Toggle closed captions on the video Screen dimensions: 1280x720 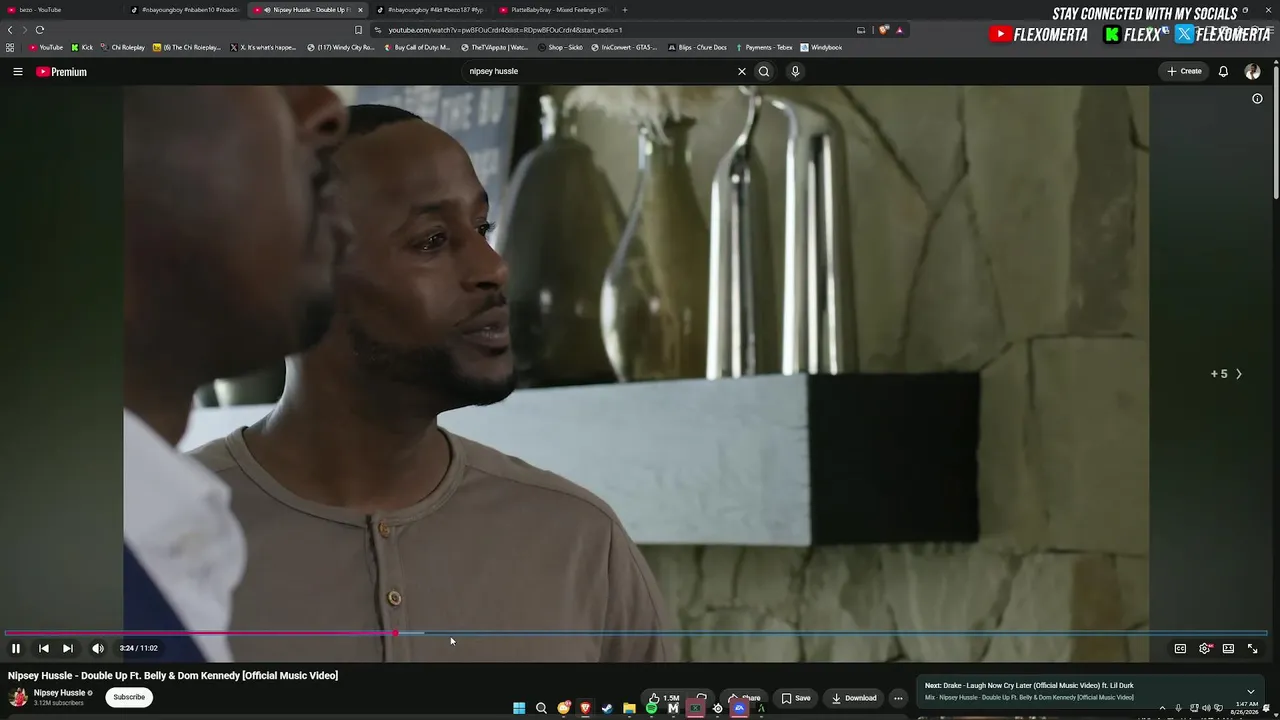coord(1180,648)
